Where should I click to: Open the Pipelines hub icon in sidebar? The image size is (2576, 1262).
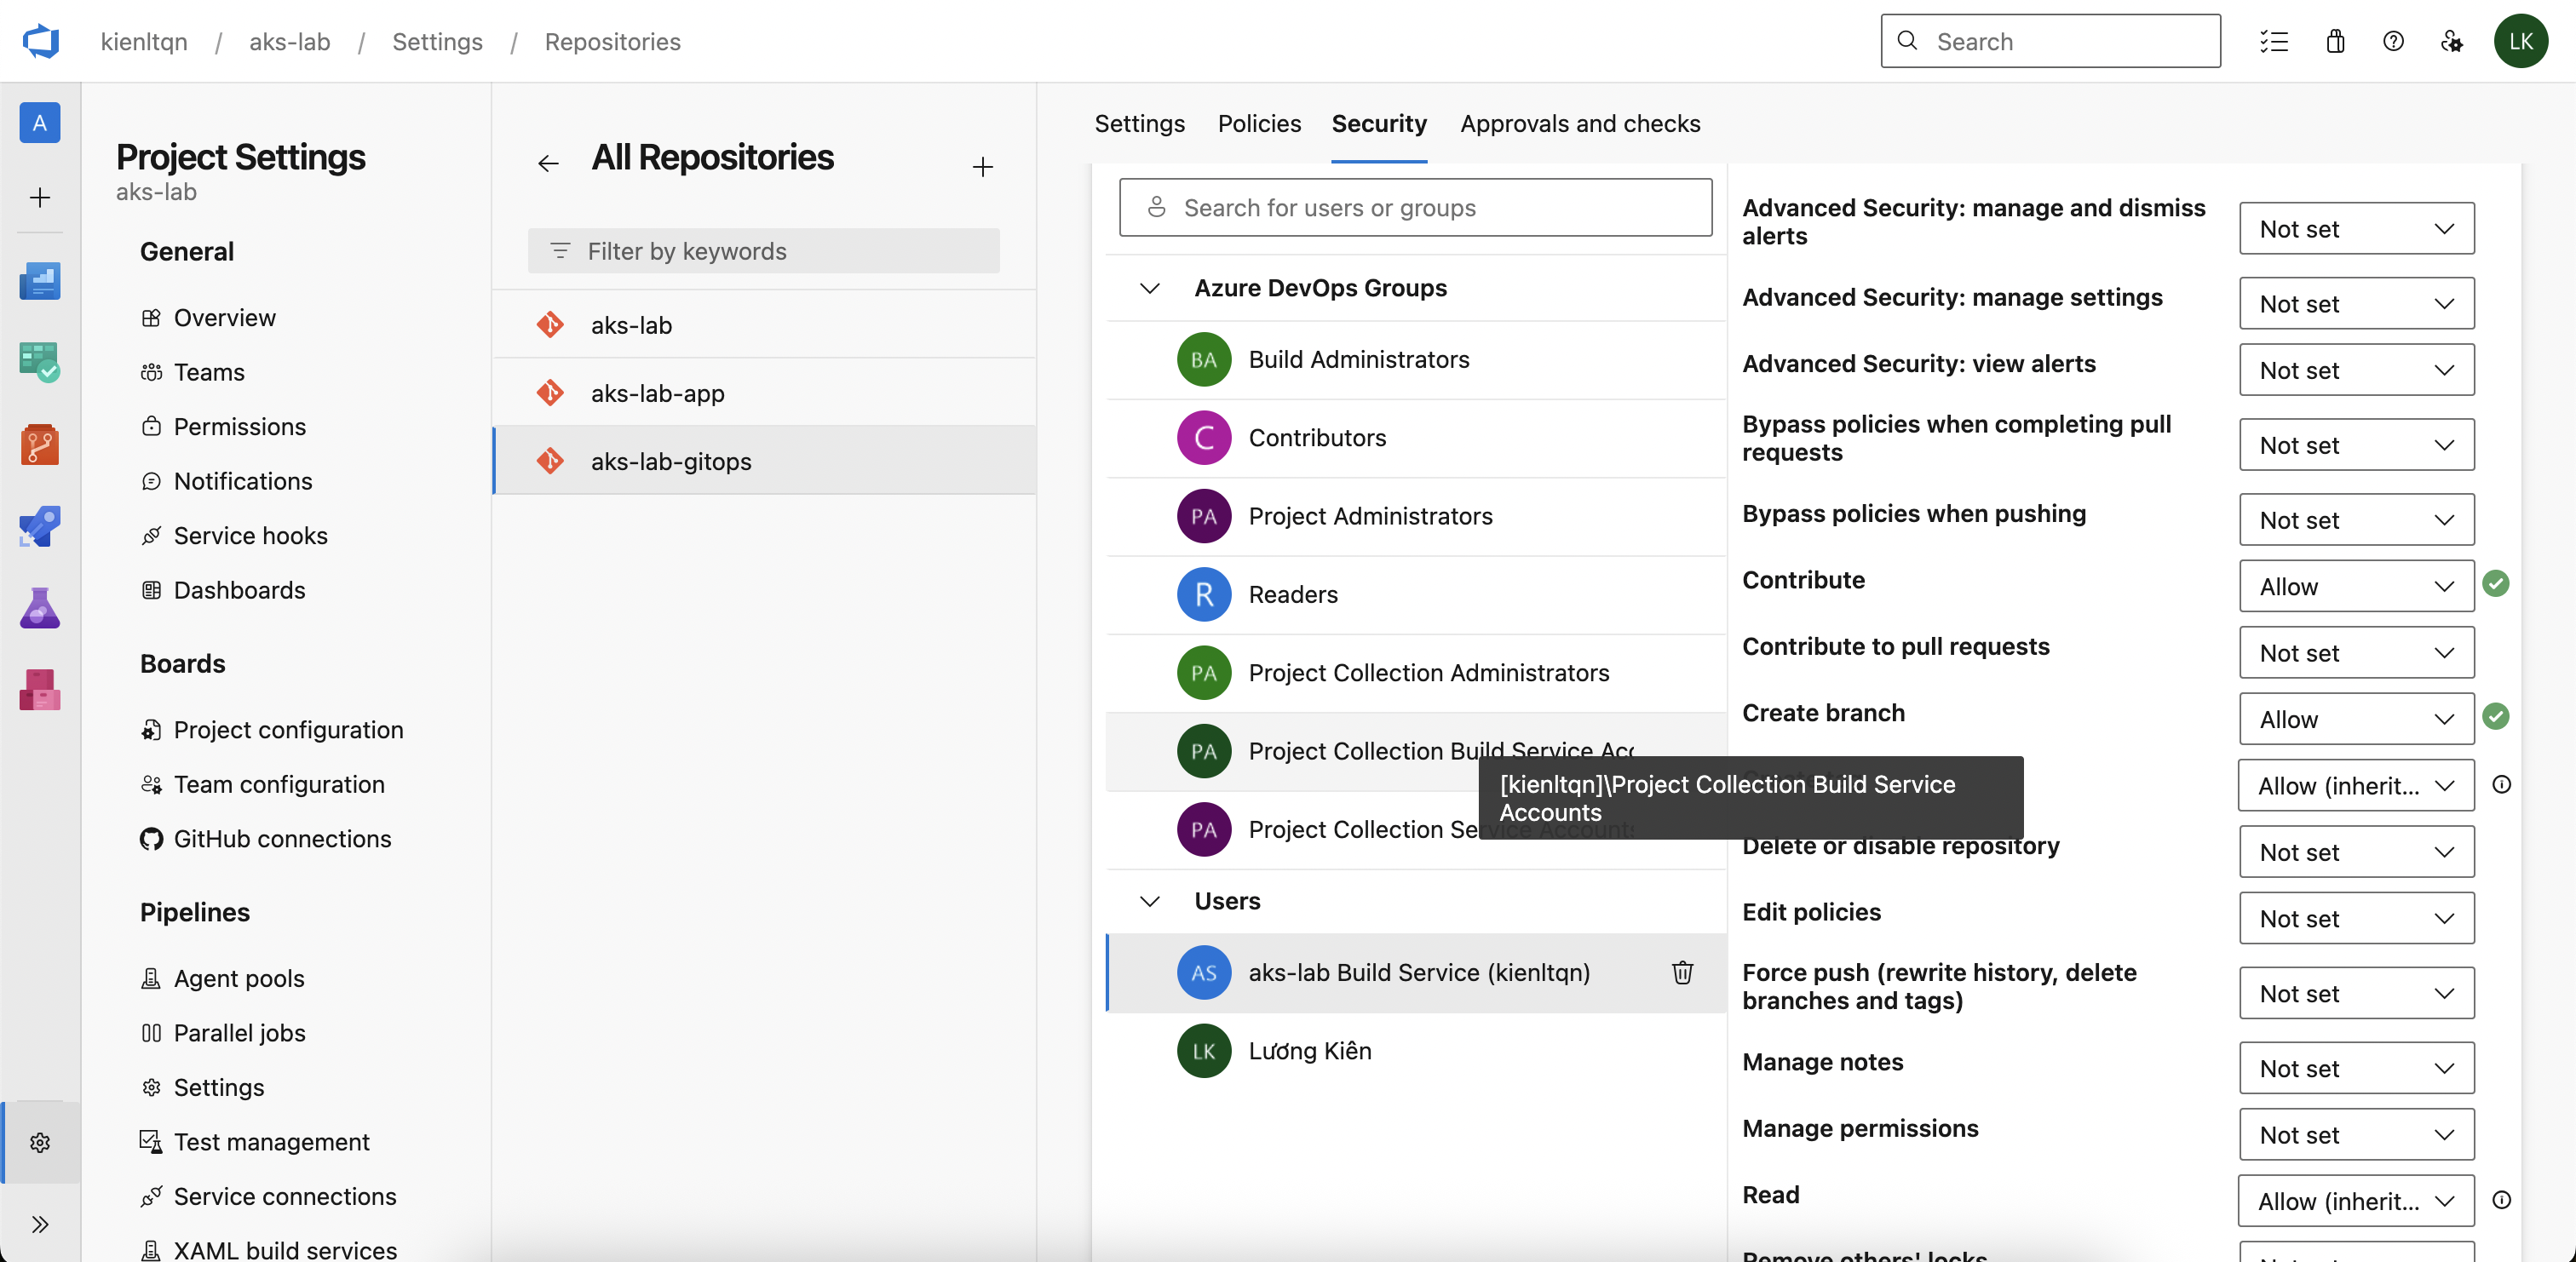point(40,526)
